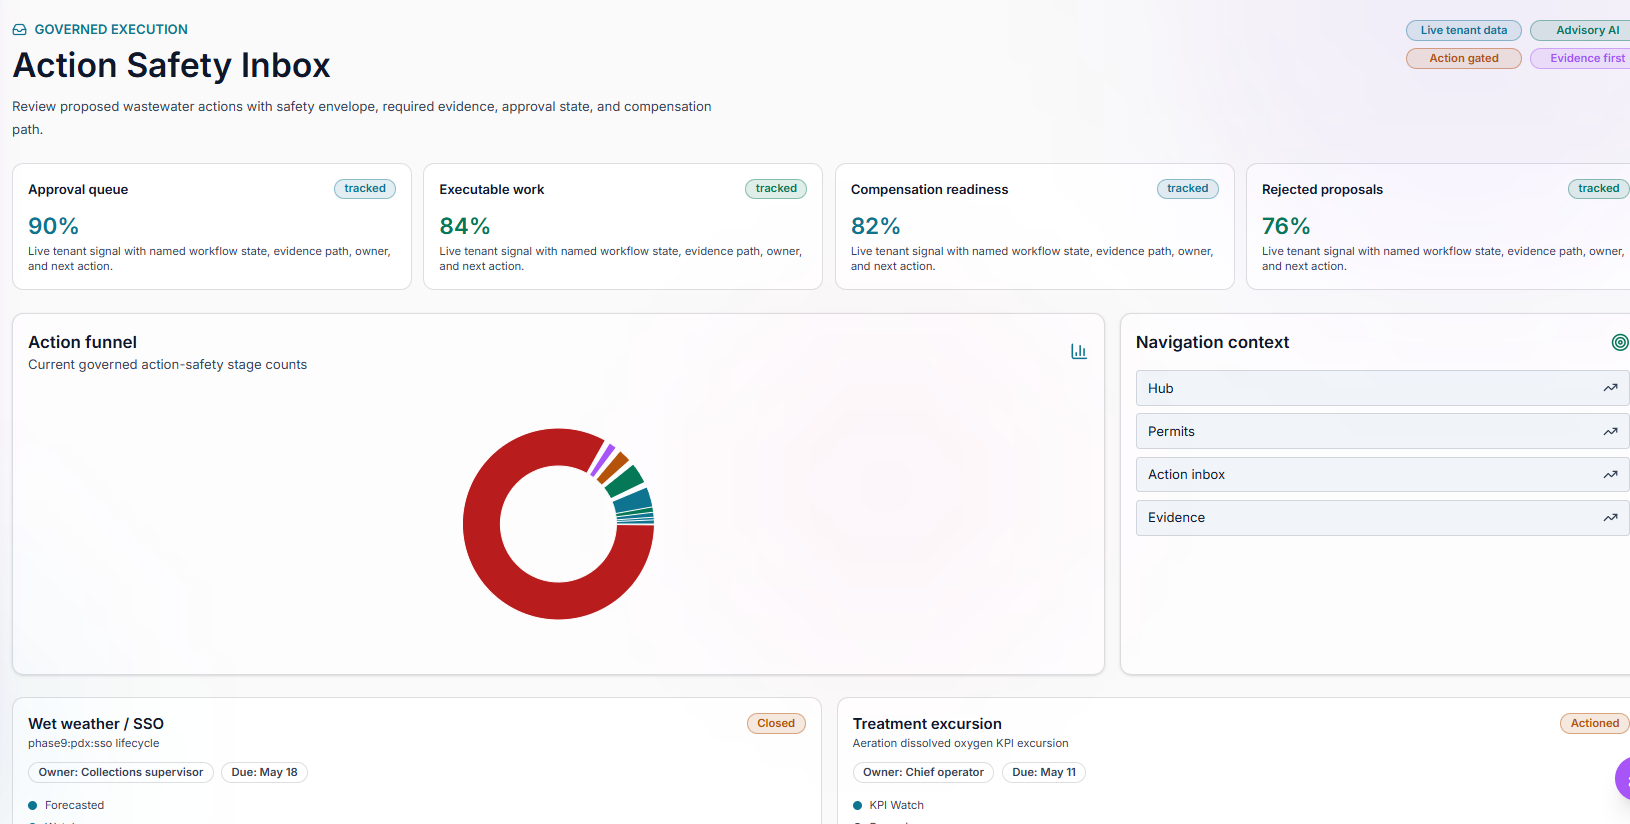Click the inbox icon beside Governed Execution
The width and height of the screenshot is (1630, 824).
(x=20, y=30)
